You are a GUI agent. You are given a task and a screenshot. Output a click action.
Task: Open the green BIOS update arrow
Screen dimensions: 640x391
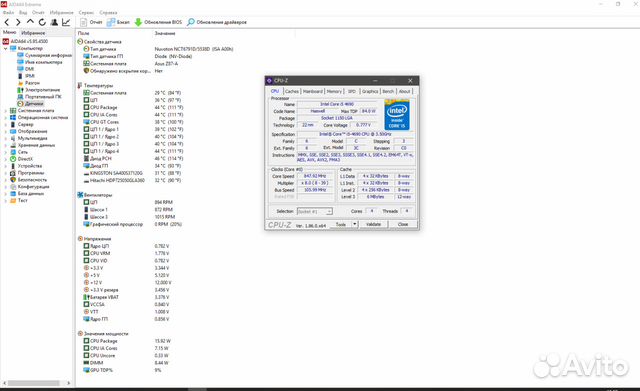pyautogui.click(x=138, y=22)
